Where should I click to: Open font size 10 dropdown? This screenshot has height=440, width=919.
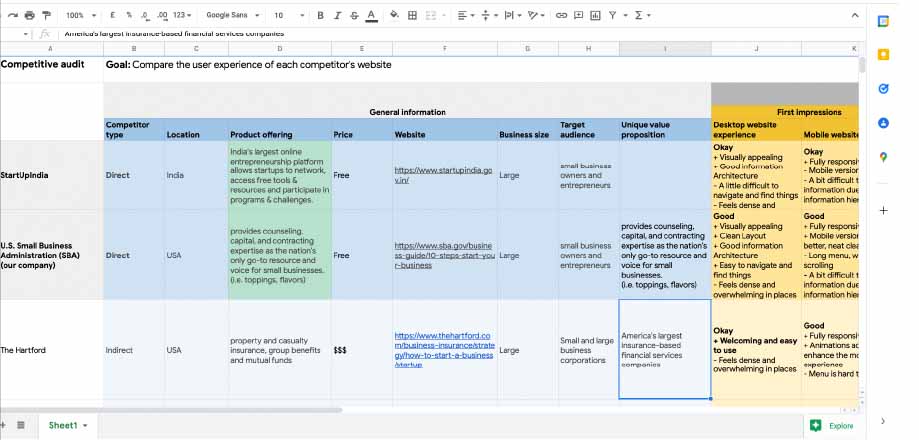point(289,15)
